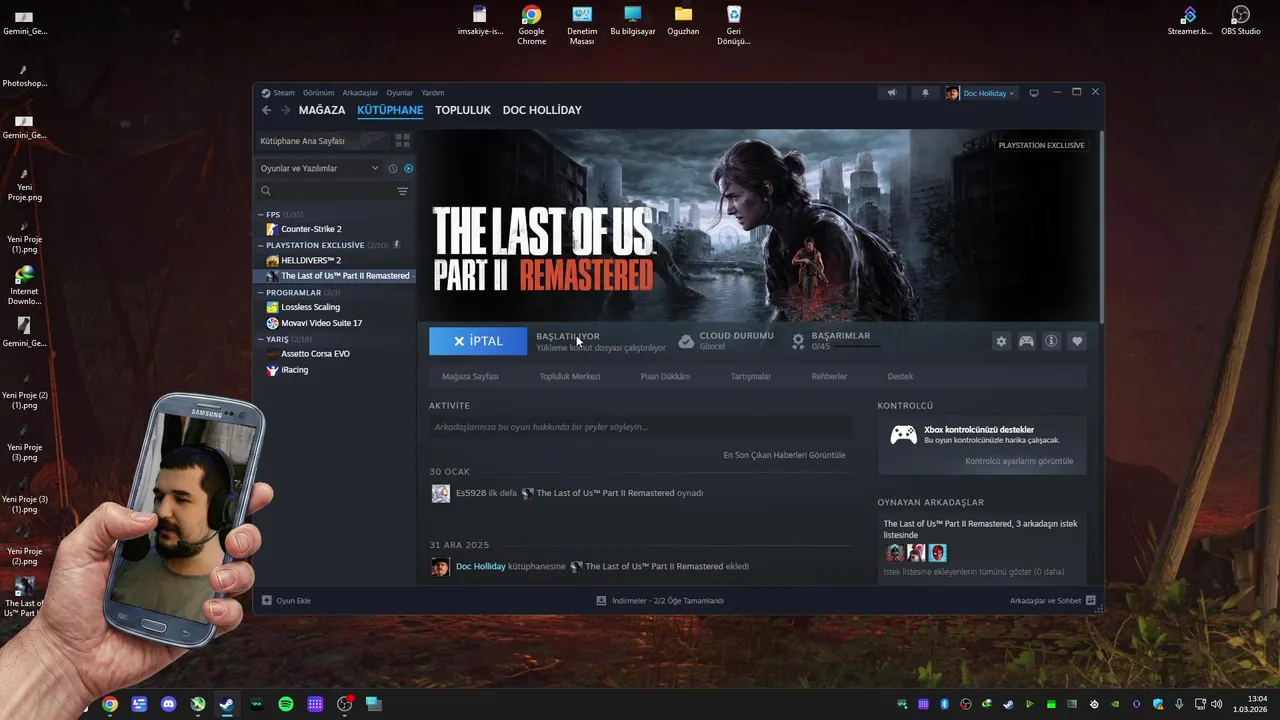Open Kütüphane Ana Sayfası
Screen dimensions: 1280x720
pyautogui.click(x=321, y=141)
